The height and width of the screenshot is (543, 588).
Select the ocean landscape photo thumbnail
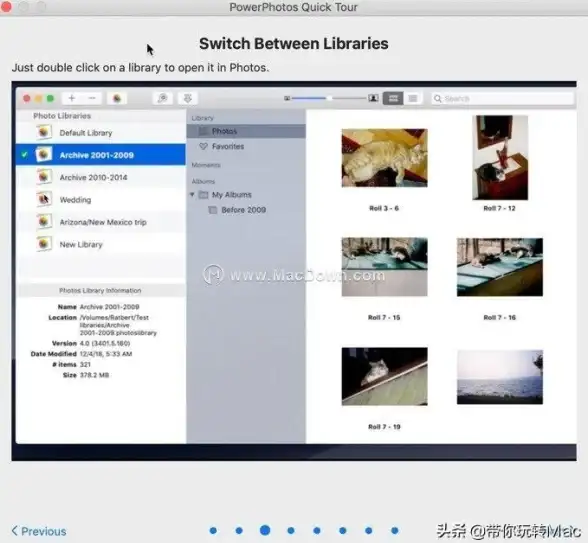coord(500,377)
